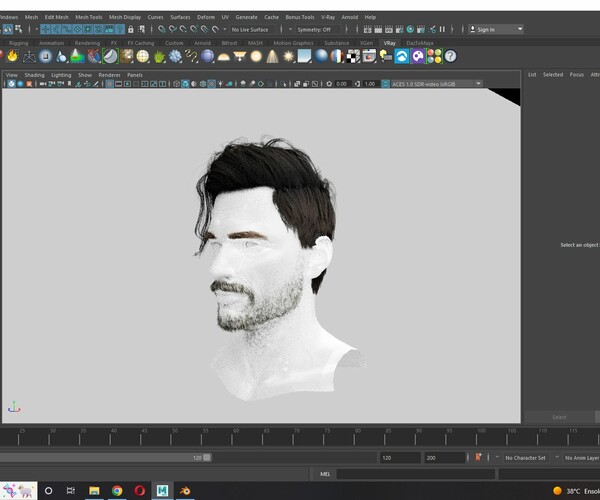Screen dimensions: 600x500
Task: Open the viewport Renderer menu
Action: click(109, 75)
